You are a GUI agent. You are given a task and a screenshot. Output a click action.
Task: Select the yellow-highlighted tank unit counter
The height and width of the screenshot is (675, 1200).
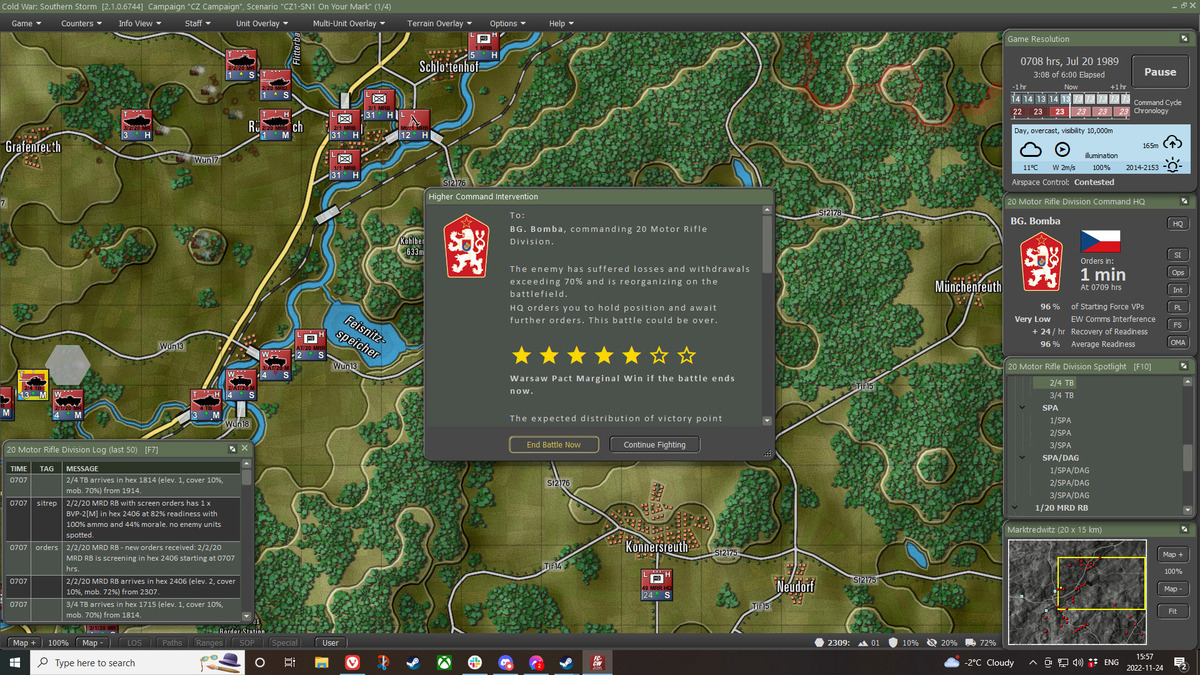(x=33, y=385)
